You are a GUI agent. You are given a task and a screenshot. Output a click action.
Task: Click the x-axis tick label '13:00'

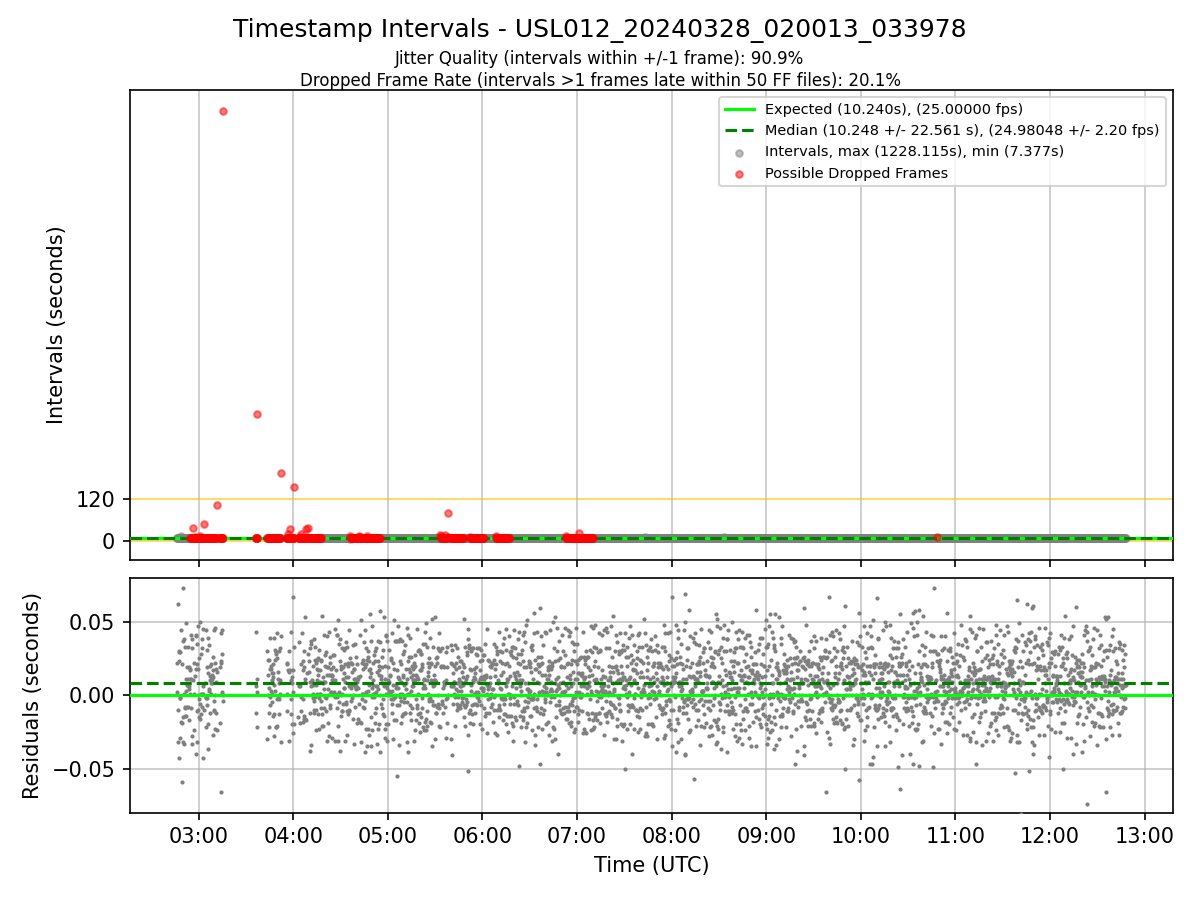[x=1145, y=834]
